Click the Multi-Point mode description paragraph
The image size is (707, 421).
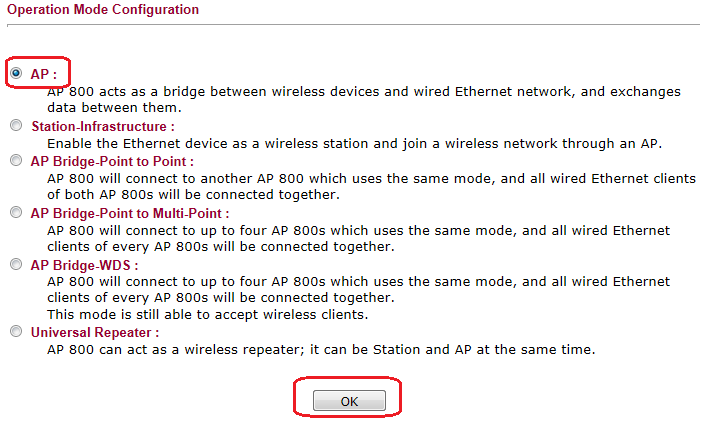click(x=358, y=238)
